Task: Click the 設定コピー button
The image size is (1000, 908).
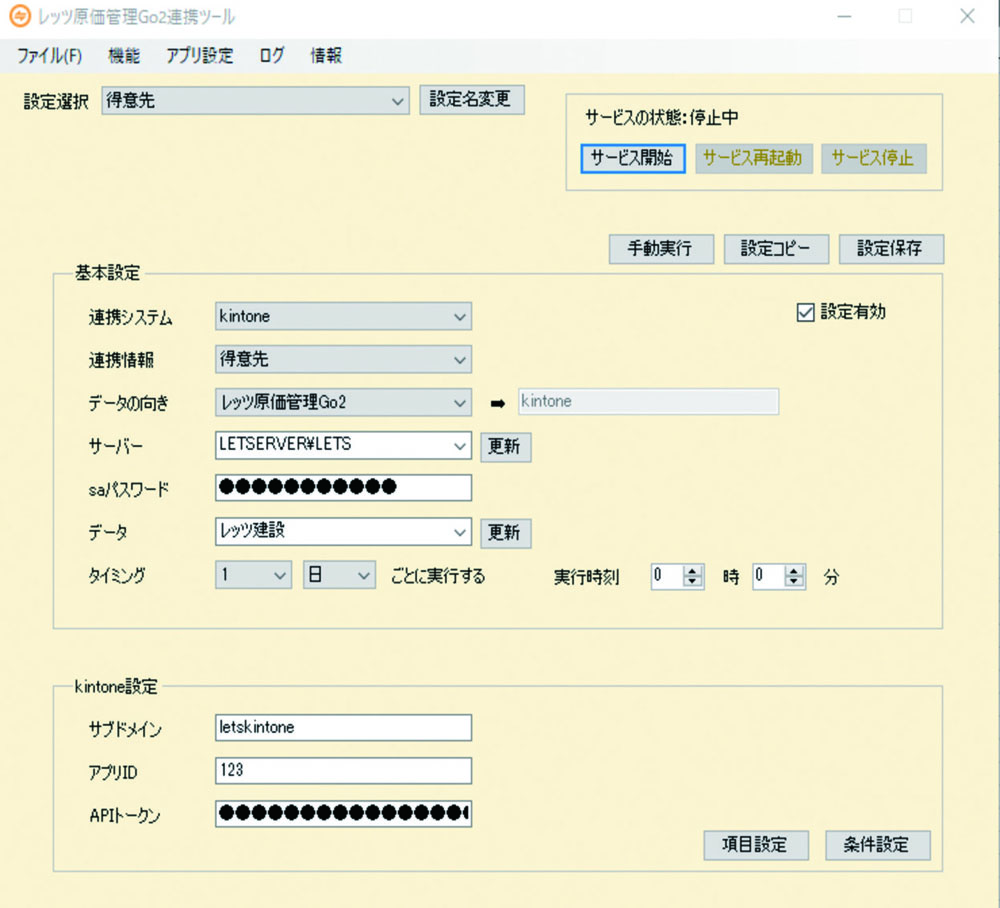Action: point(776,249)
